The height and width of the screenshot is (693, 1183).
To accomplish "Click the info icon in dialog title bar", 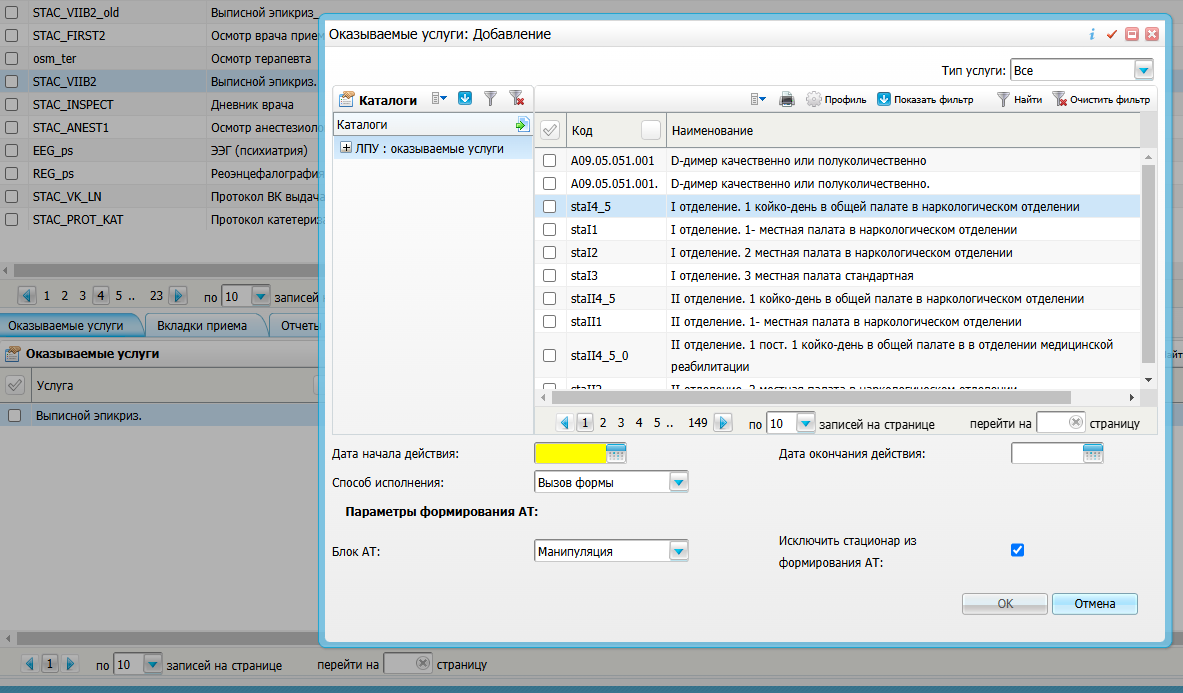I will tap(1092, 34).
